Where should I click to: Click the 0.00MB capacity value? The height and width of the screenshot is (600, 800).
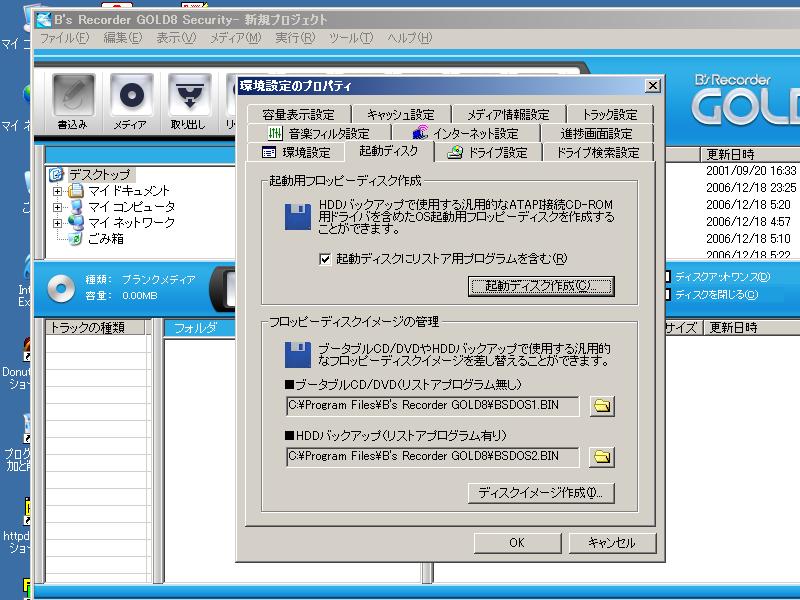[x=140, y=296]
